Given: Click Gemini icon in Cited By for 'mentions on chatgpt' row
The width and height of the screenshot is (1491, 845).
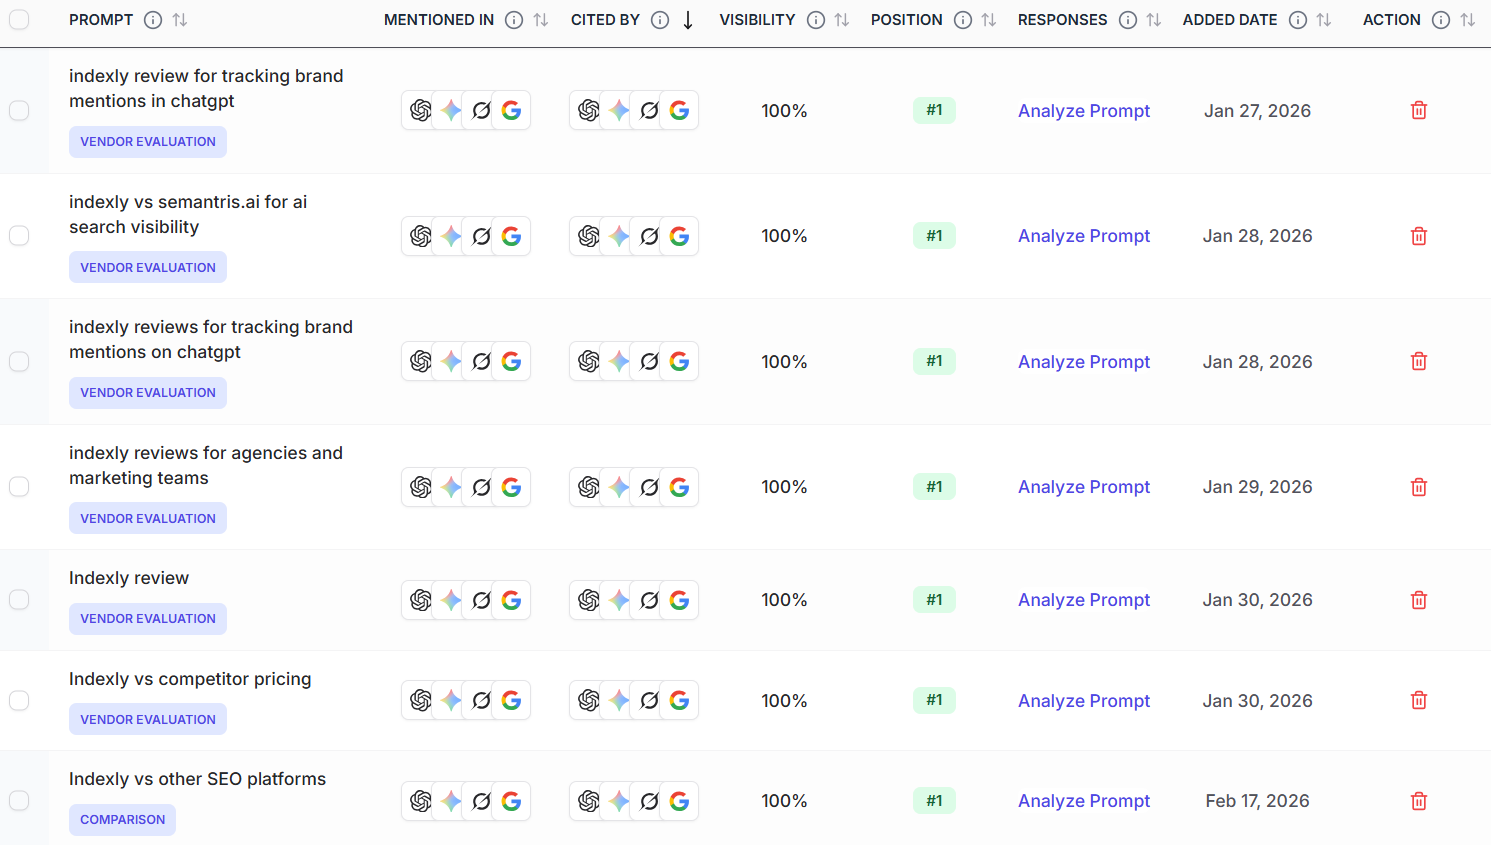Looking at the screenshot, I should 619,361.
